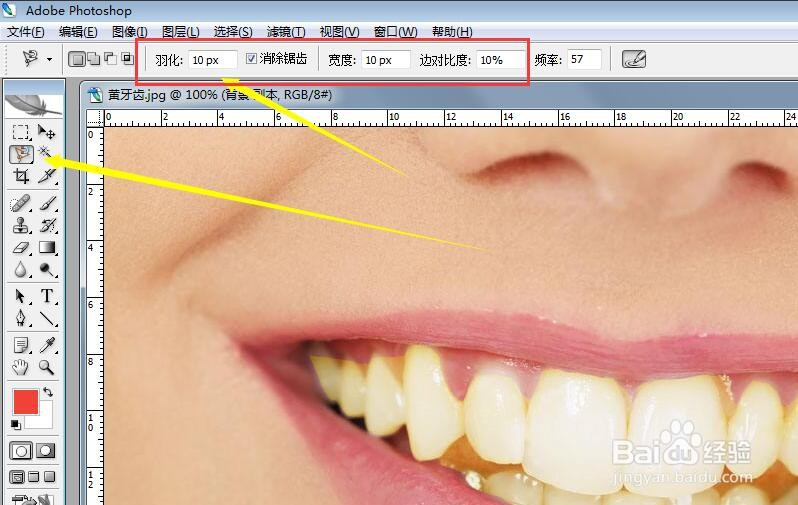Select the Notes tool
798x505 pixels.
coord(20,345)
